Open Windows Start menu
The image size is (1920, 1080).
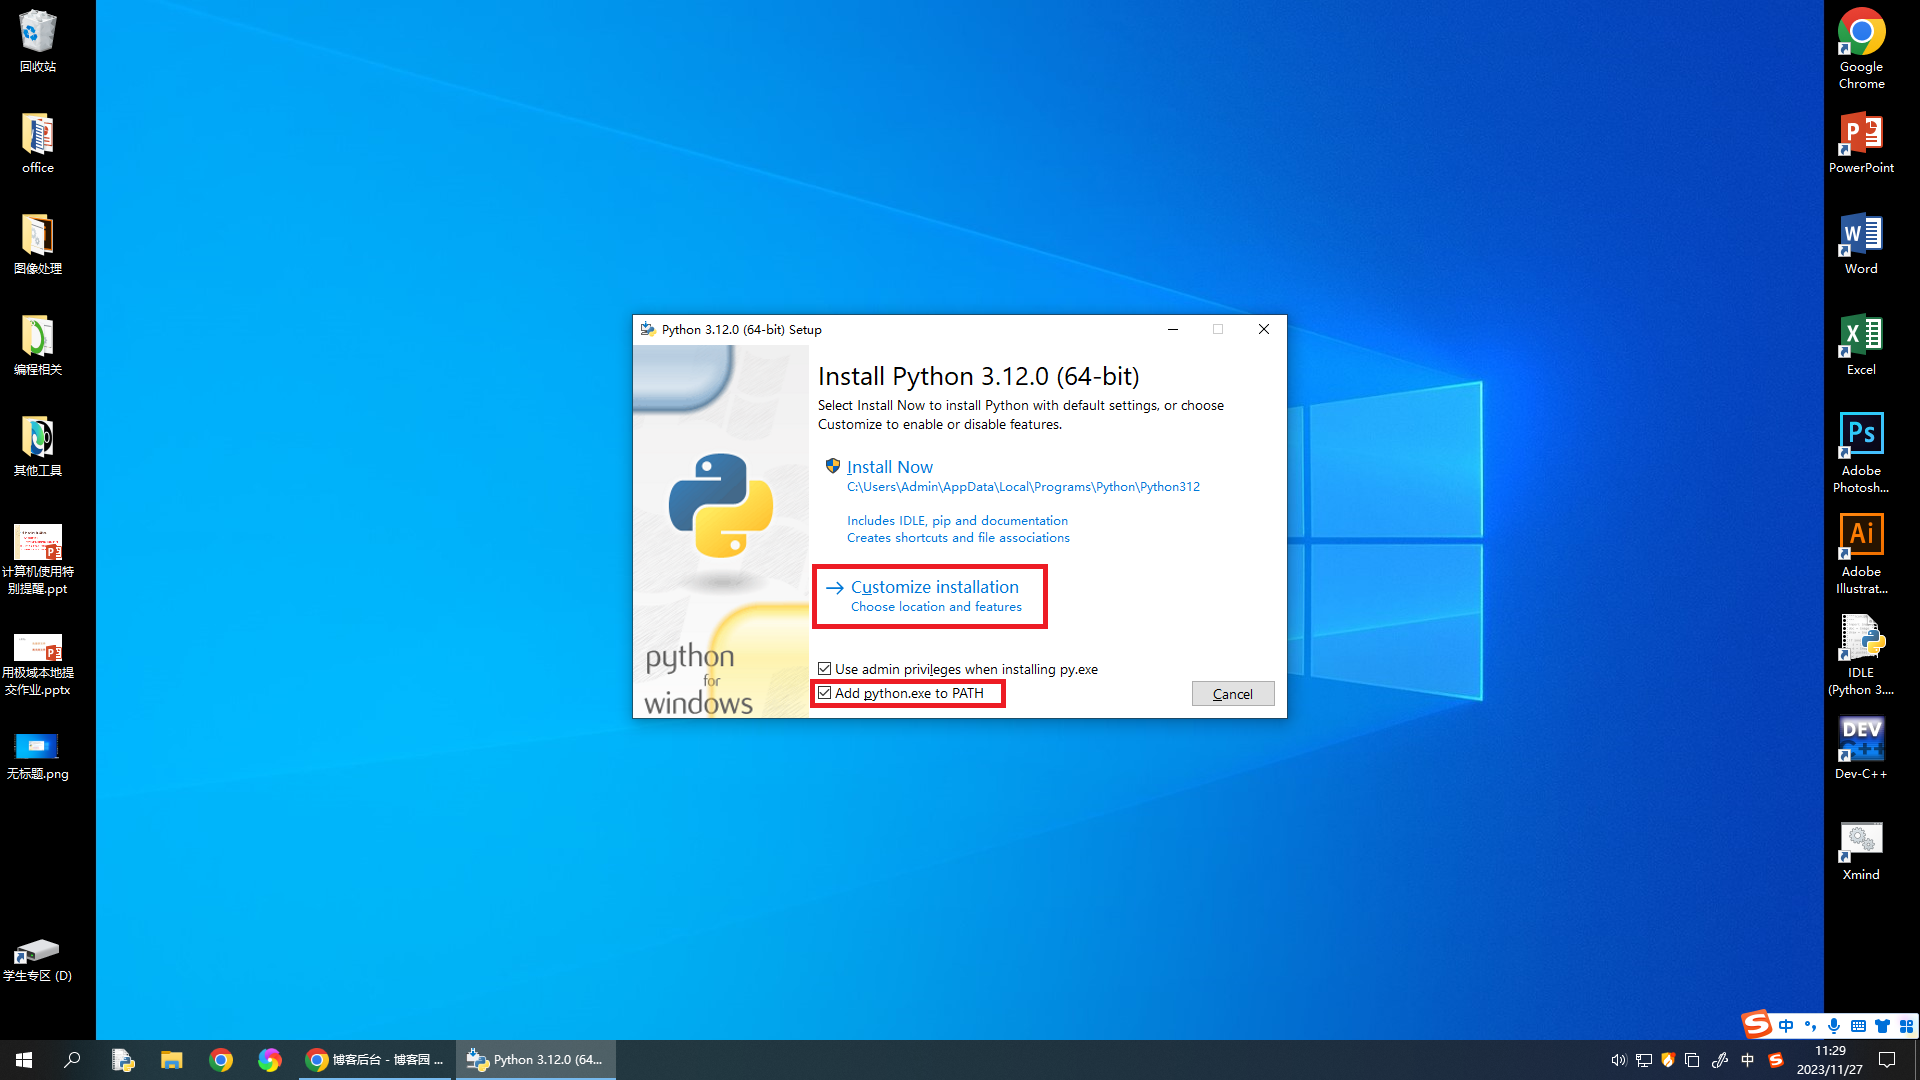[x=24, y=1060]
